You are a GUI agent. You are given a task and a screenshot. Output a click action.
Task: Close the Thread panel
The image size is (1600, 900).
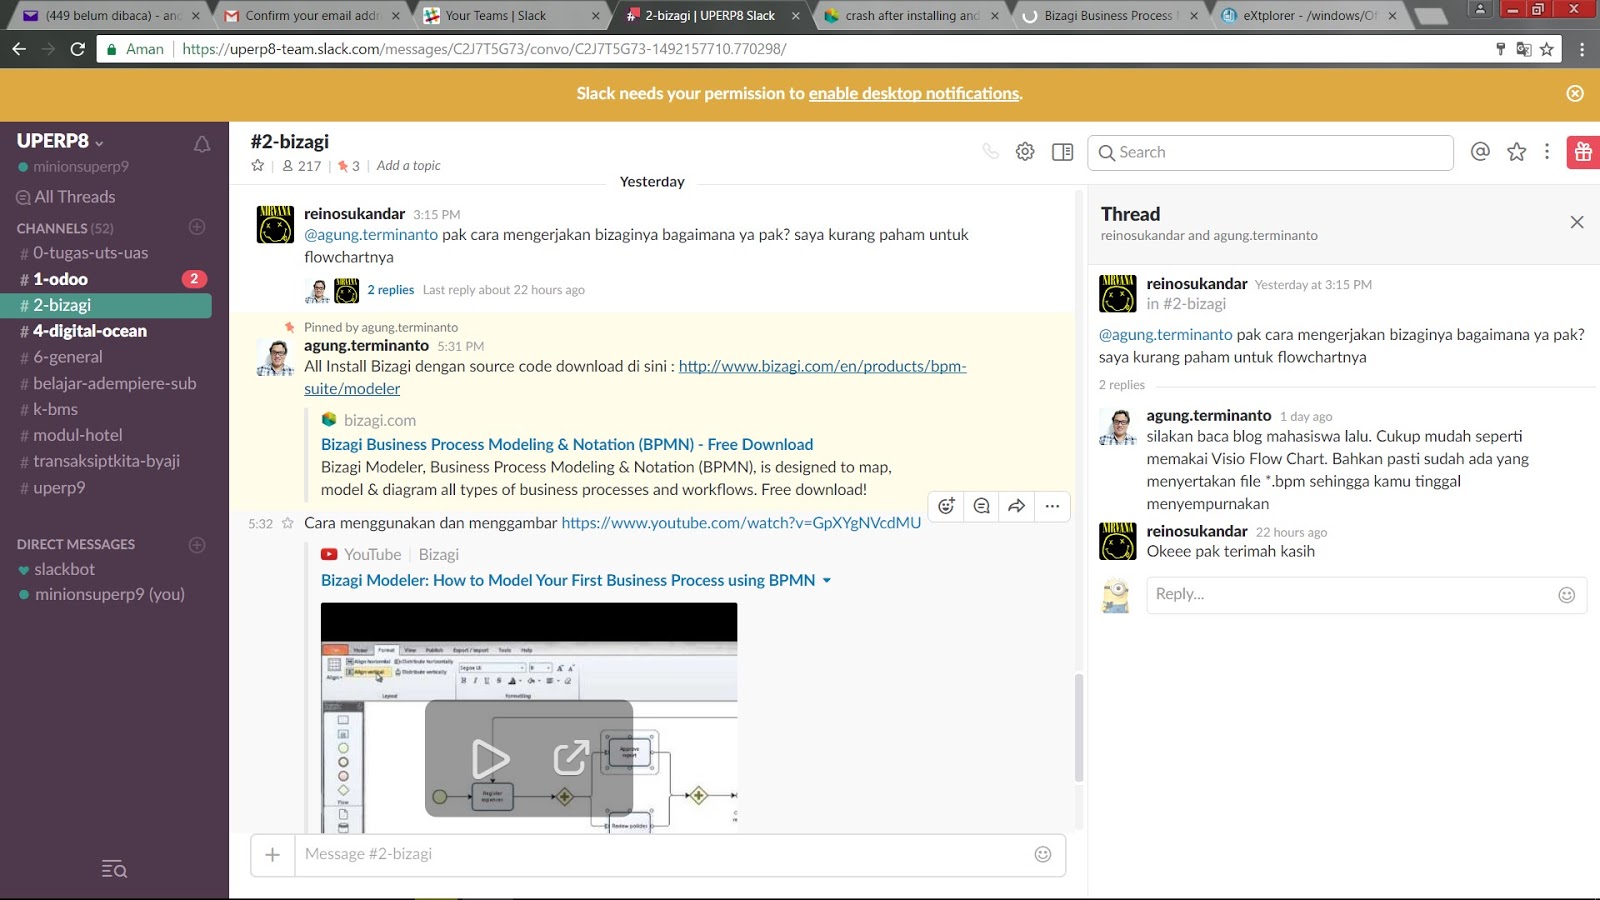(1577, 222)
